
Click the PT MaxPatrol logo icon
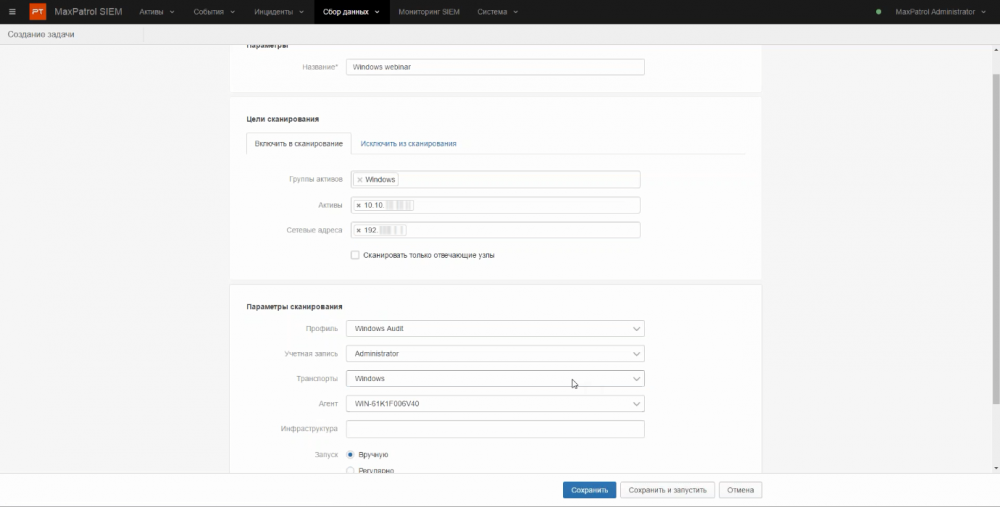[x=38, y=11]
